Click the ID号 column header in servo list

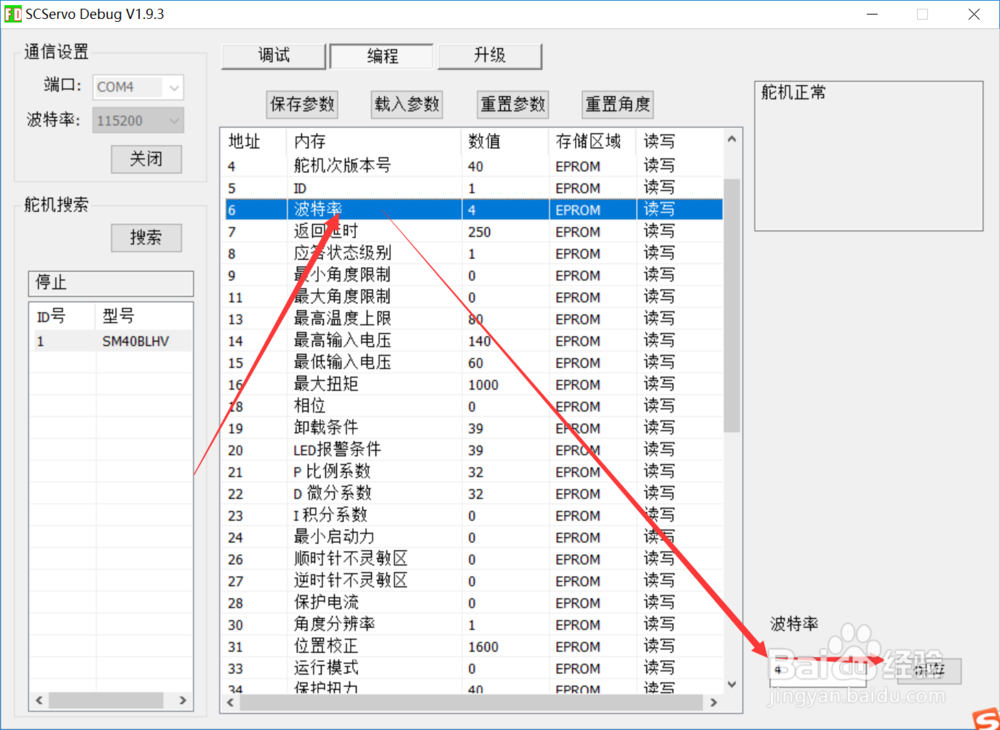(64, 316)
